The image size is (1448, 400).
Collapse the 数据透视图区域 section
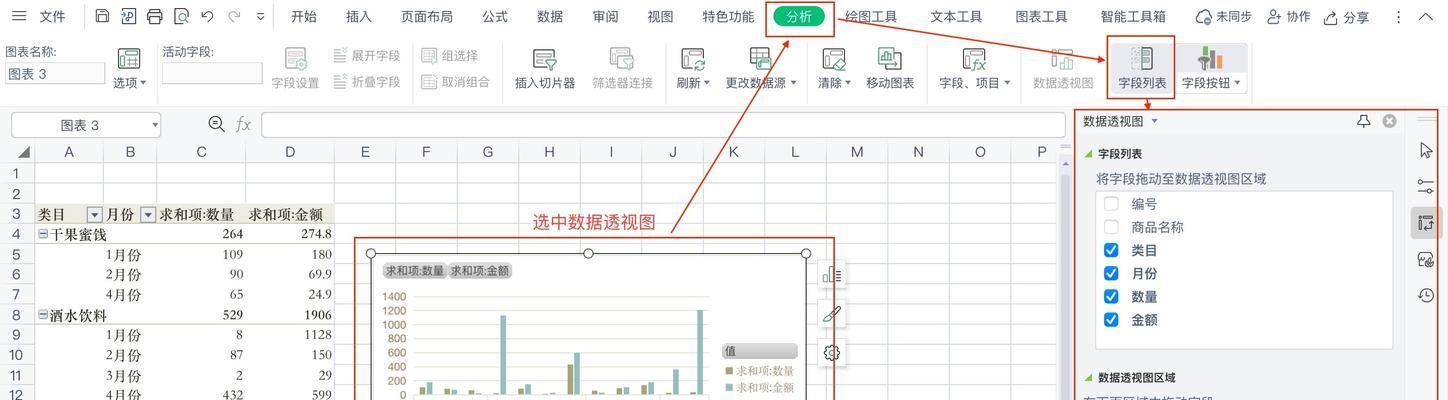tap(1089, 378)
